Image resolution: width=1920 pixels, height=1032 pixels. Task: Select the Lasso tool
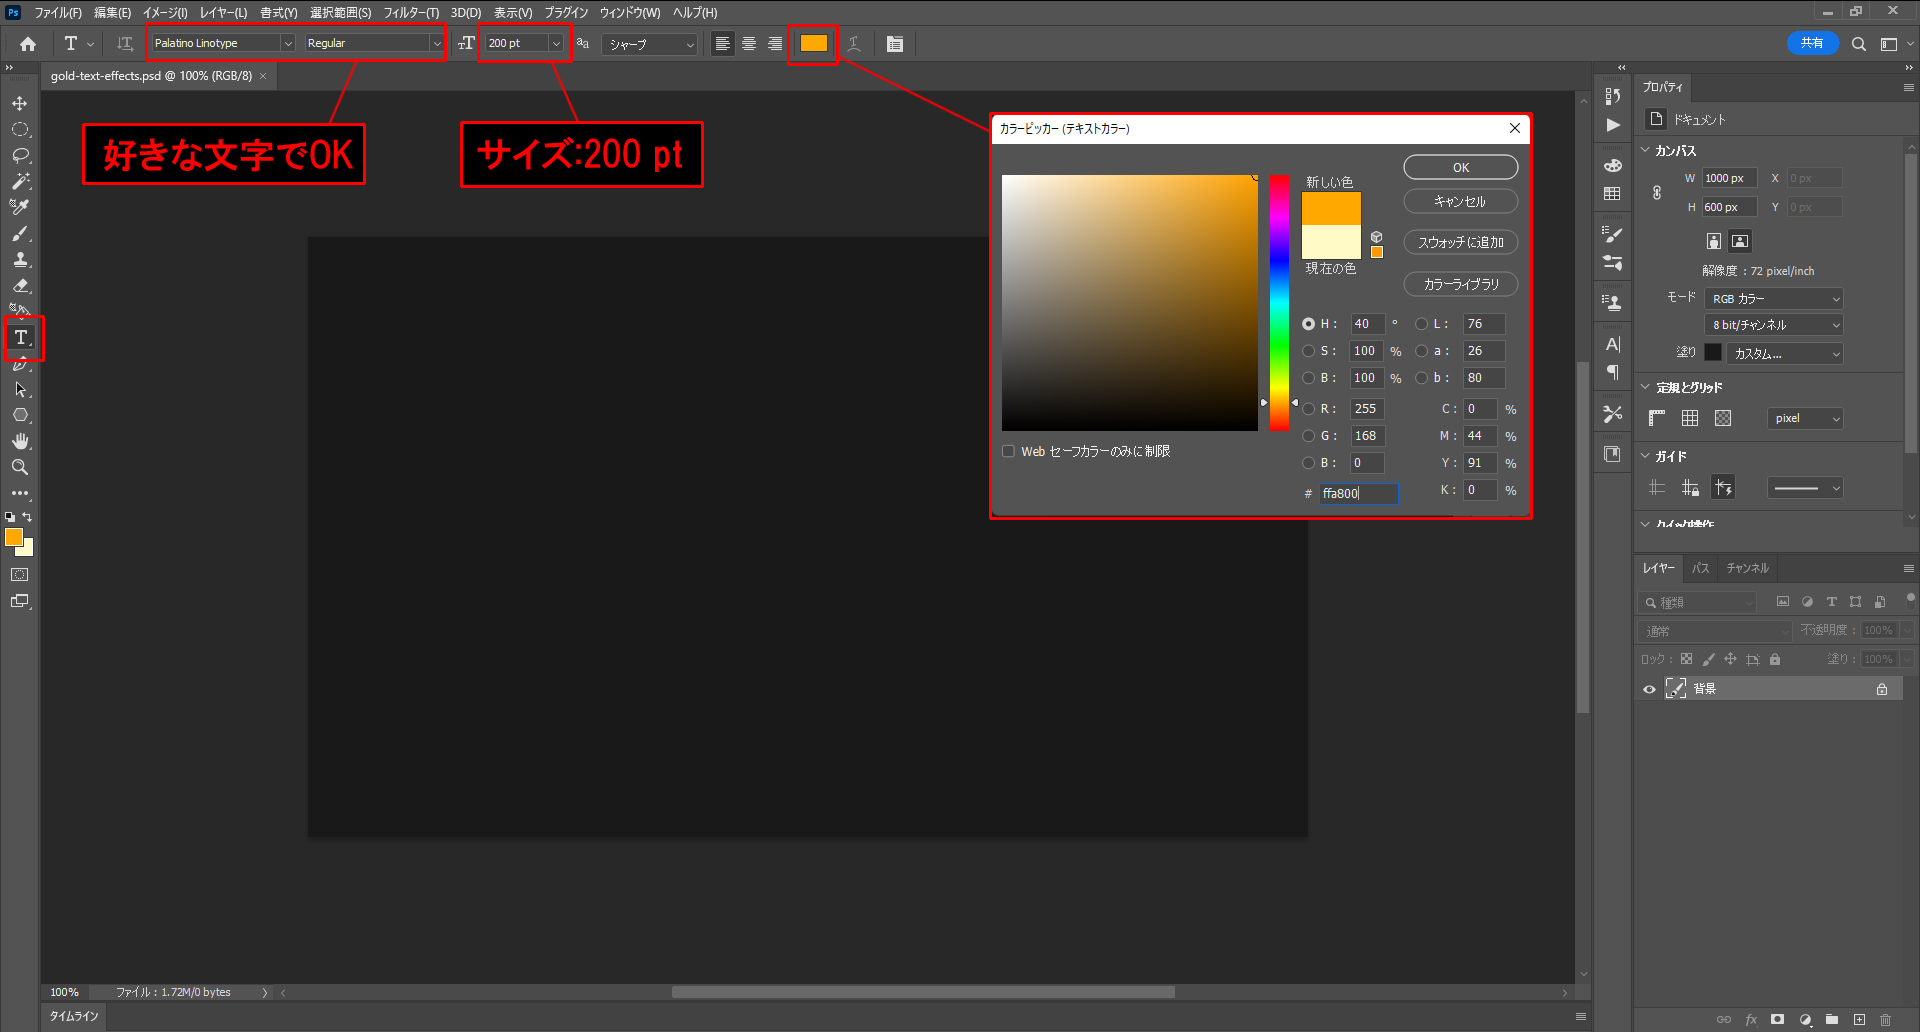tap(20, 156)
